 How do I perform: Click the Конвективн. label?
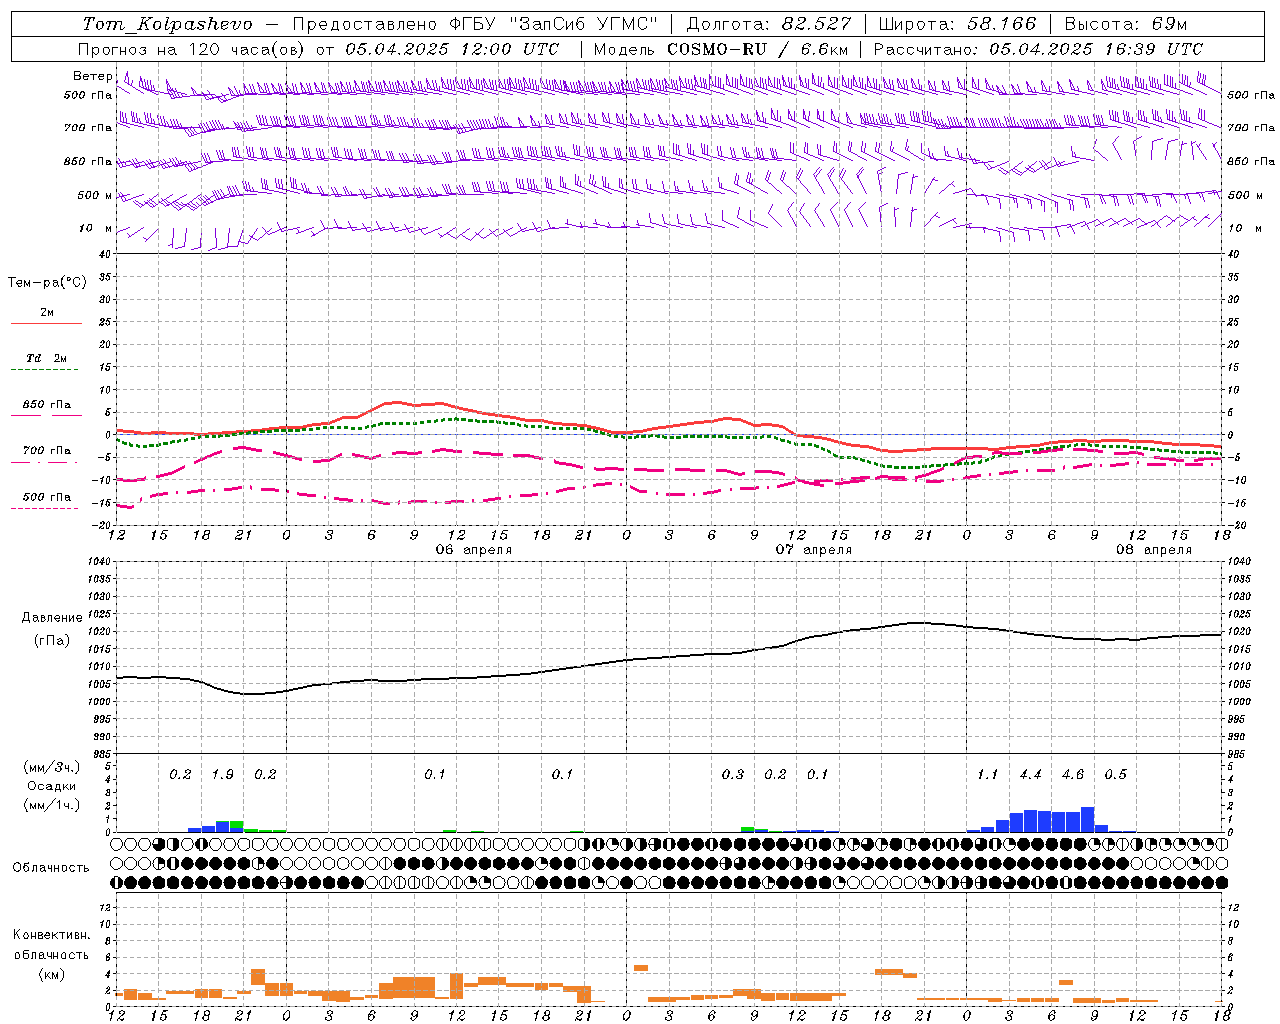point(52,935)
